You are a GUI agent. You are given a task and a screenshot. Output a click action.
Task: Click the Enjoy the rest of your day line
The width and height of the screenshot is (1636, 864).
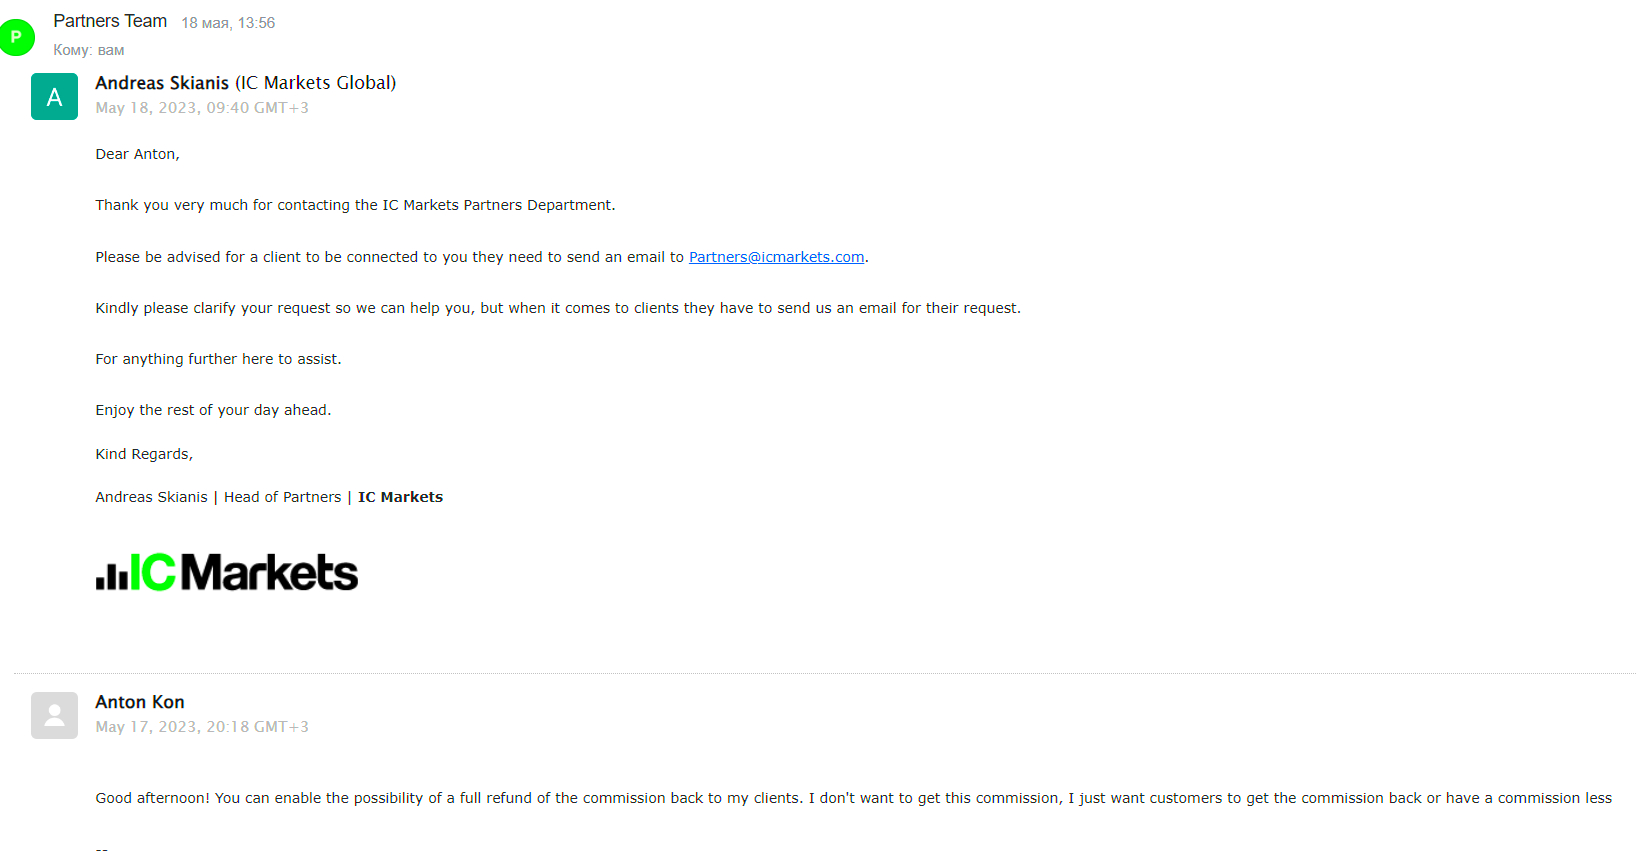click(213, 410)
